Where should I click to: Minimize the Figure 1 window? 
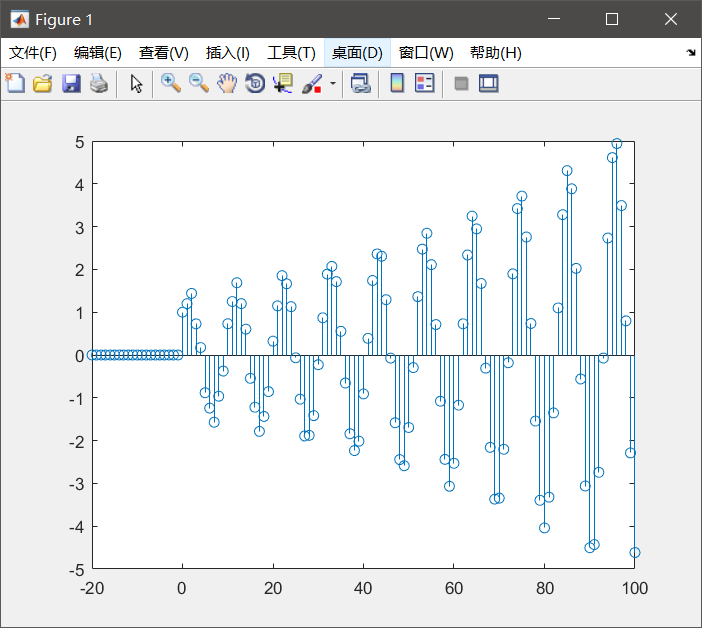pos(554,19)
